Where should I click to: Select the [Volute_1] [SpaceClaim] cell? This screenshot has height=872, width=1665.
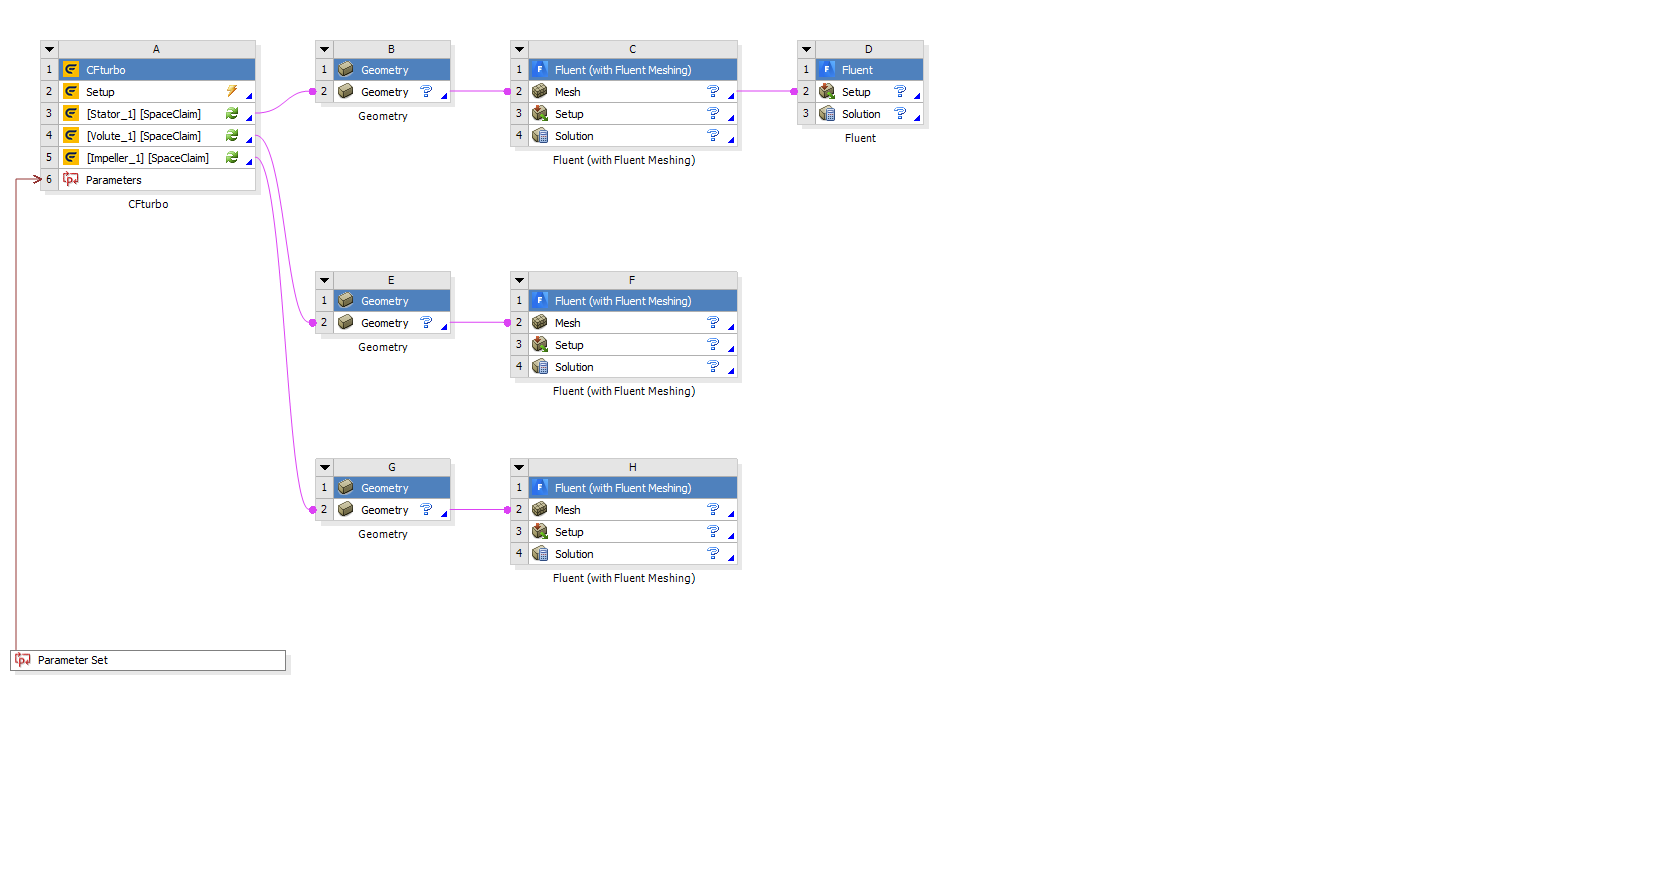tap(143, 136)
